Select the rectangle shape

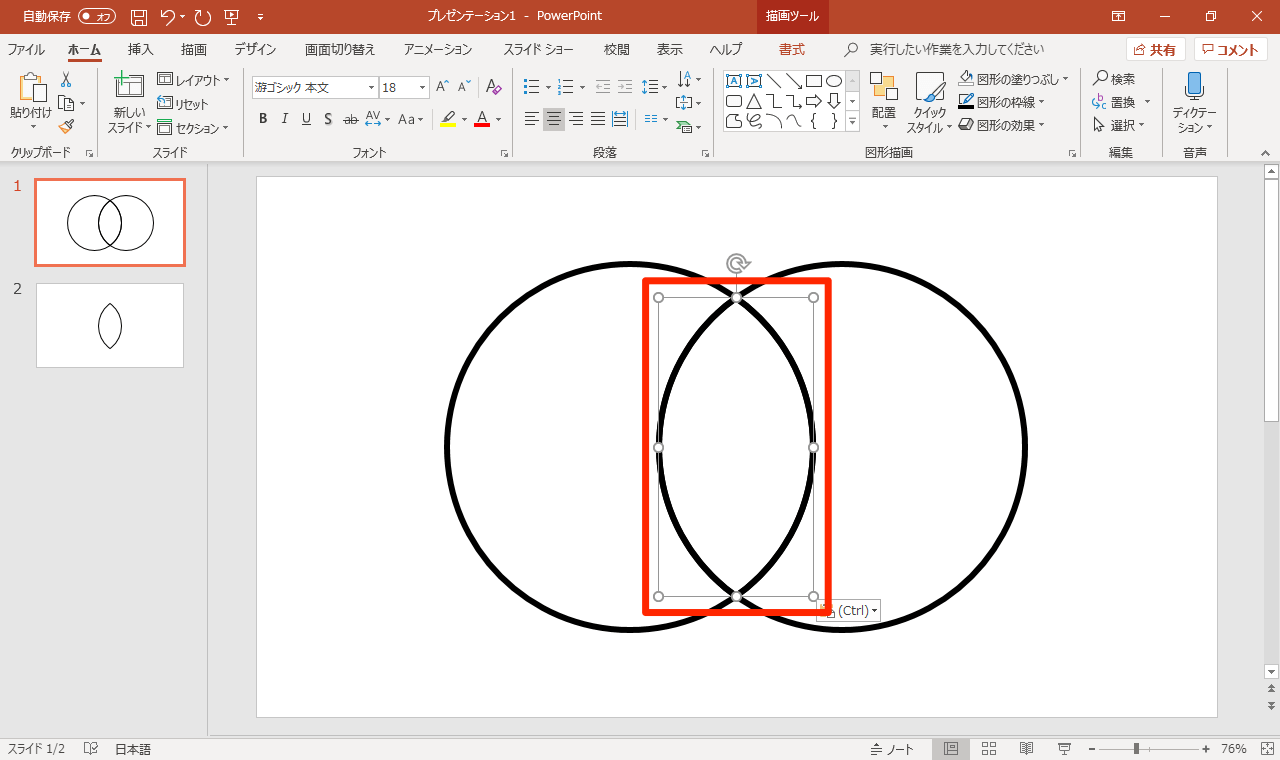[814, 81]
